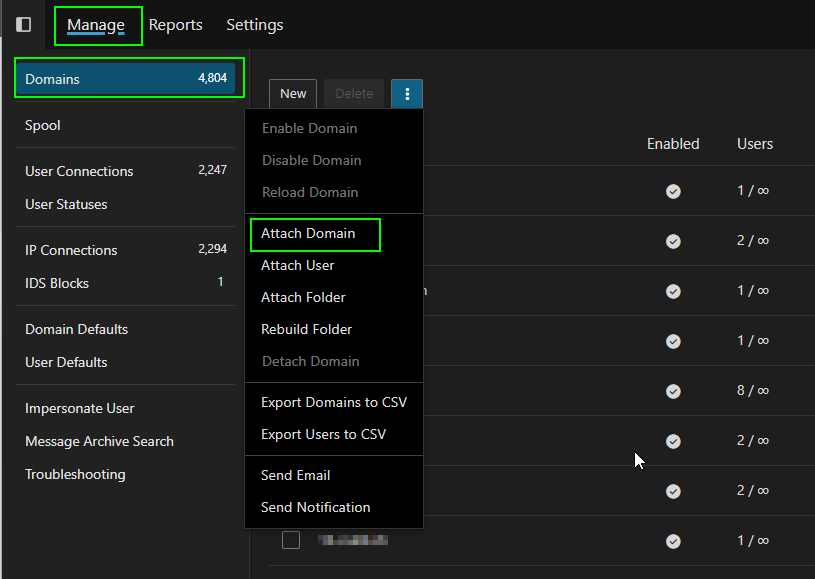815x579 pixels.
Task: Open the three-dot more actions menu
Action: click(407, 94)
